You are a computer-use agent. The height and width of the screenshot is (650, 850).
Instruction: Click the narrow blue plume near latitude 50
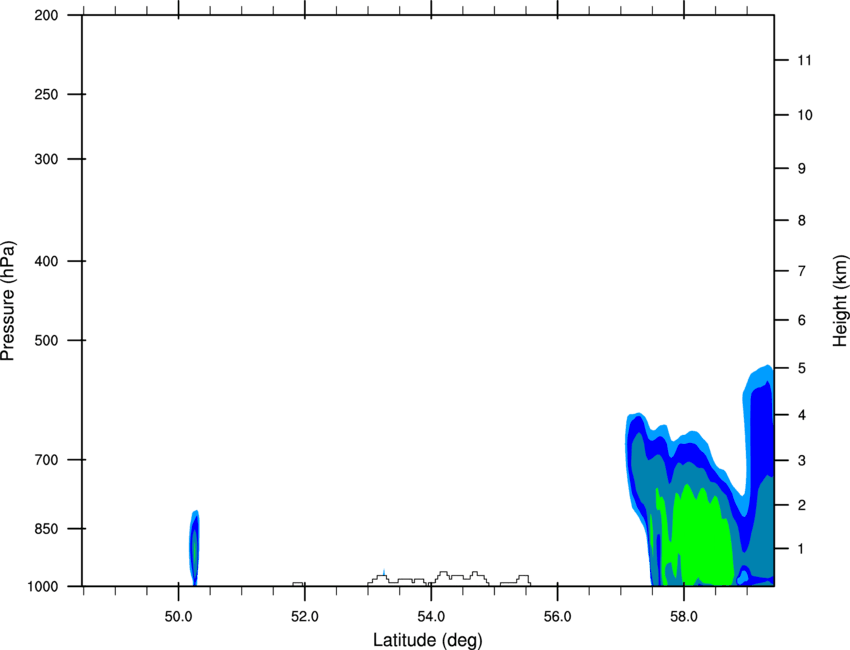[195, 548]
